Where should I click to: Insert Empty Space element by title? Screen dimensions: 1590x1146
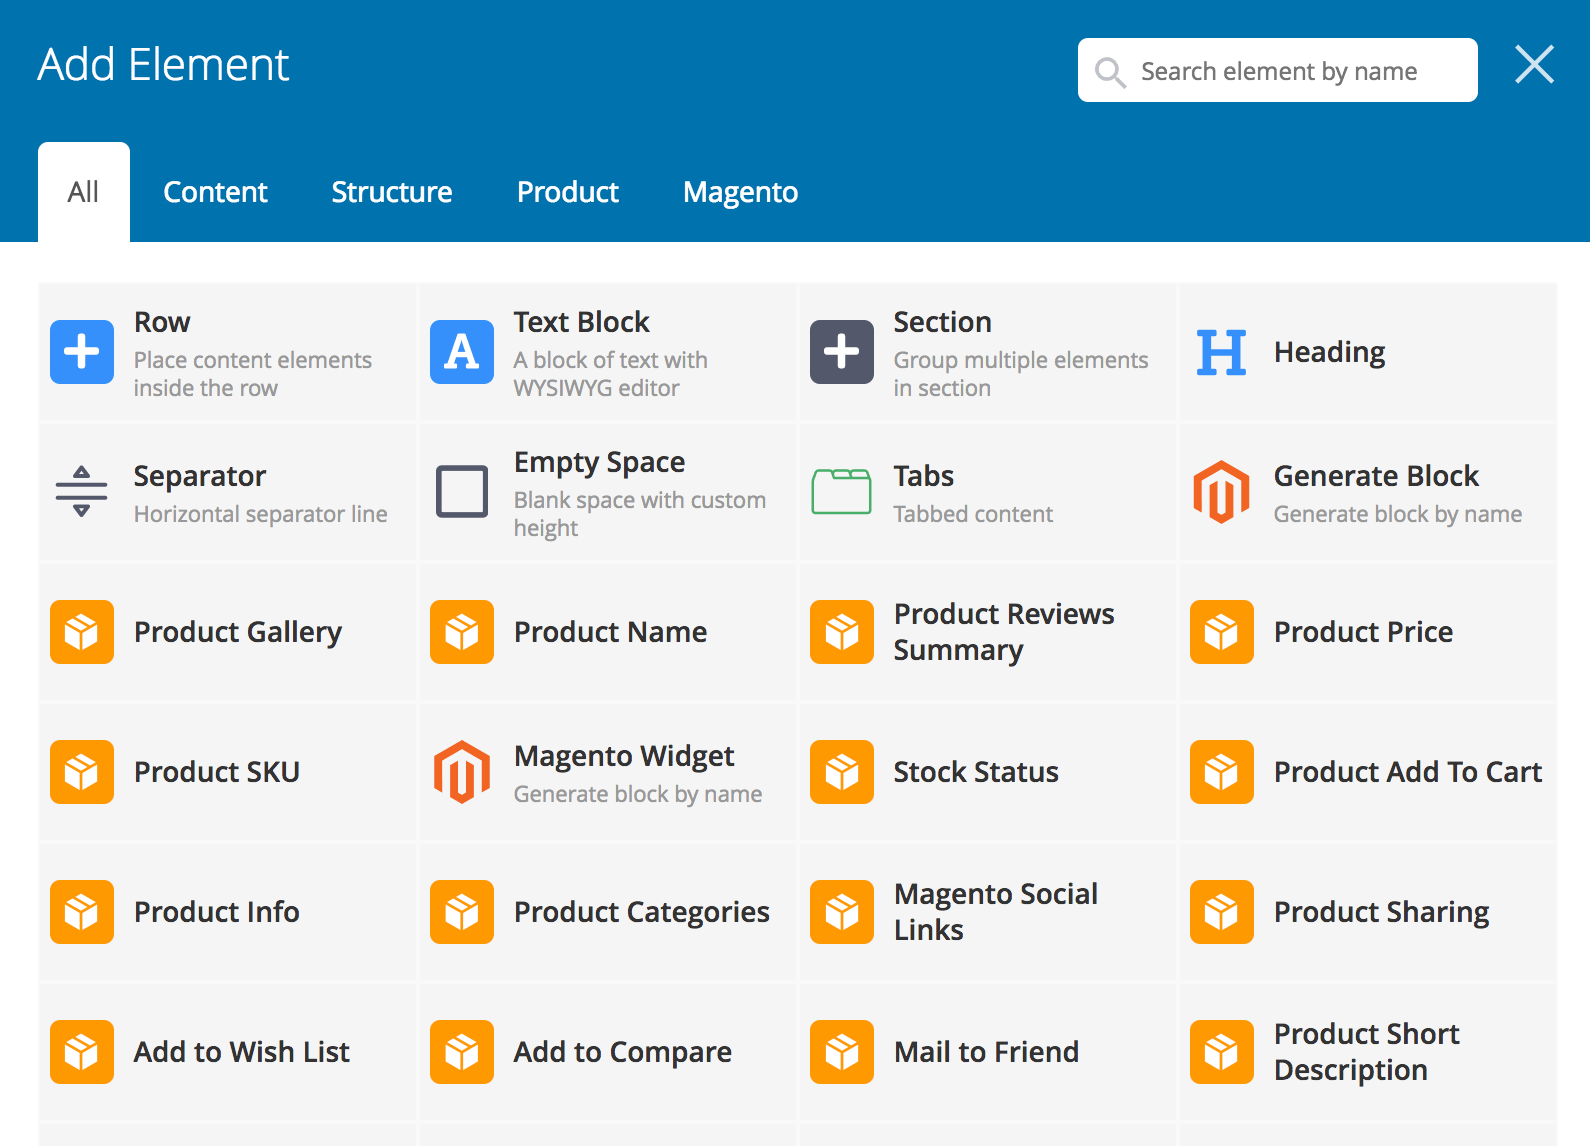click(x=600, y=462)
